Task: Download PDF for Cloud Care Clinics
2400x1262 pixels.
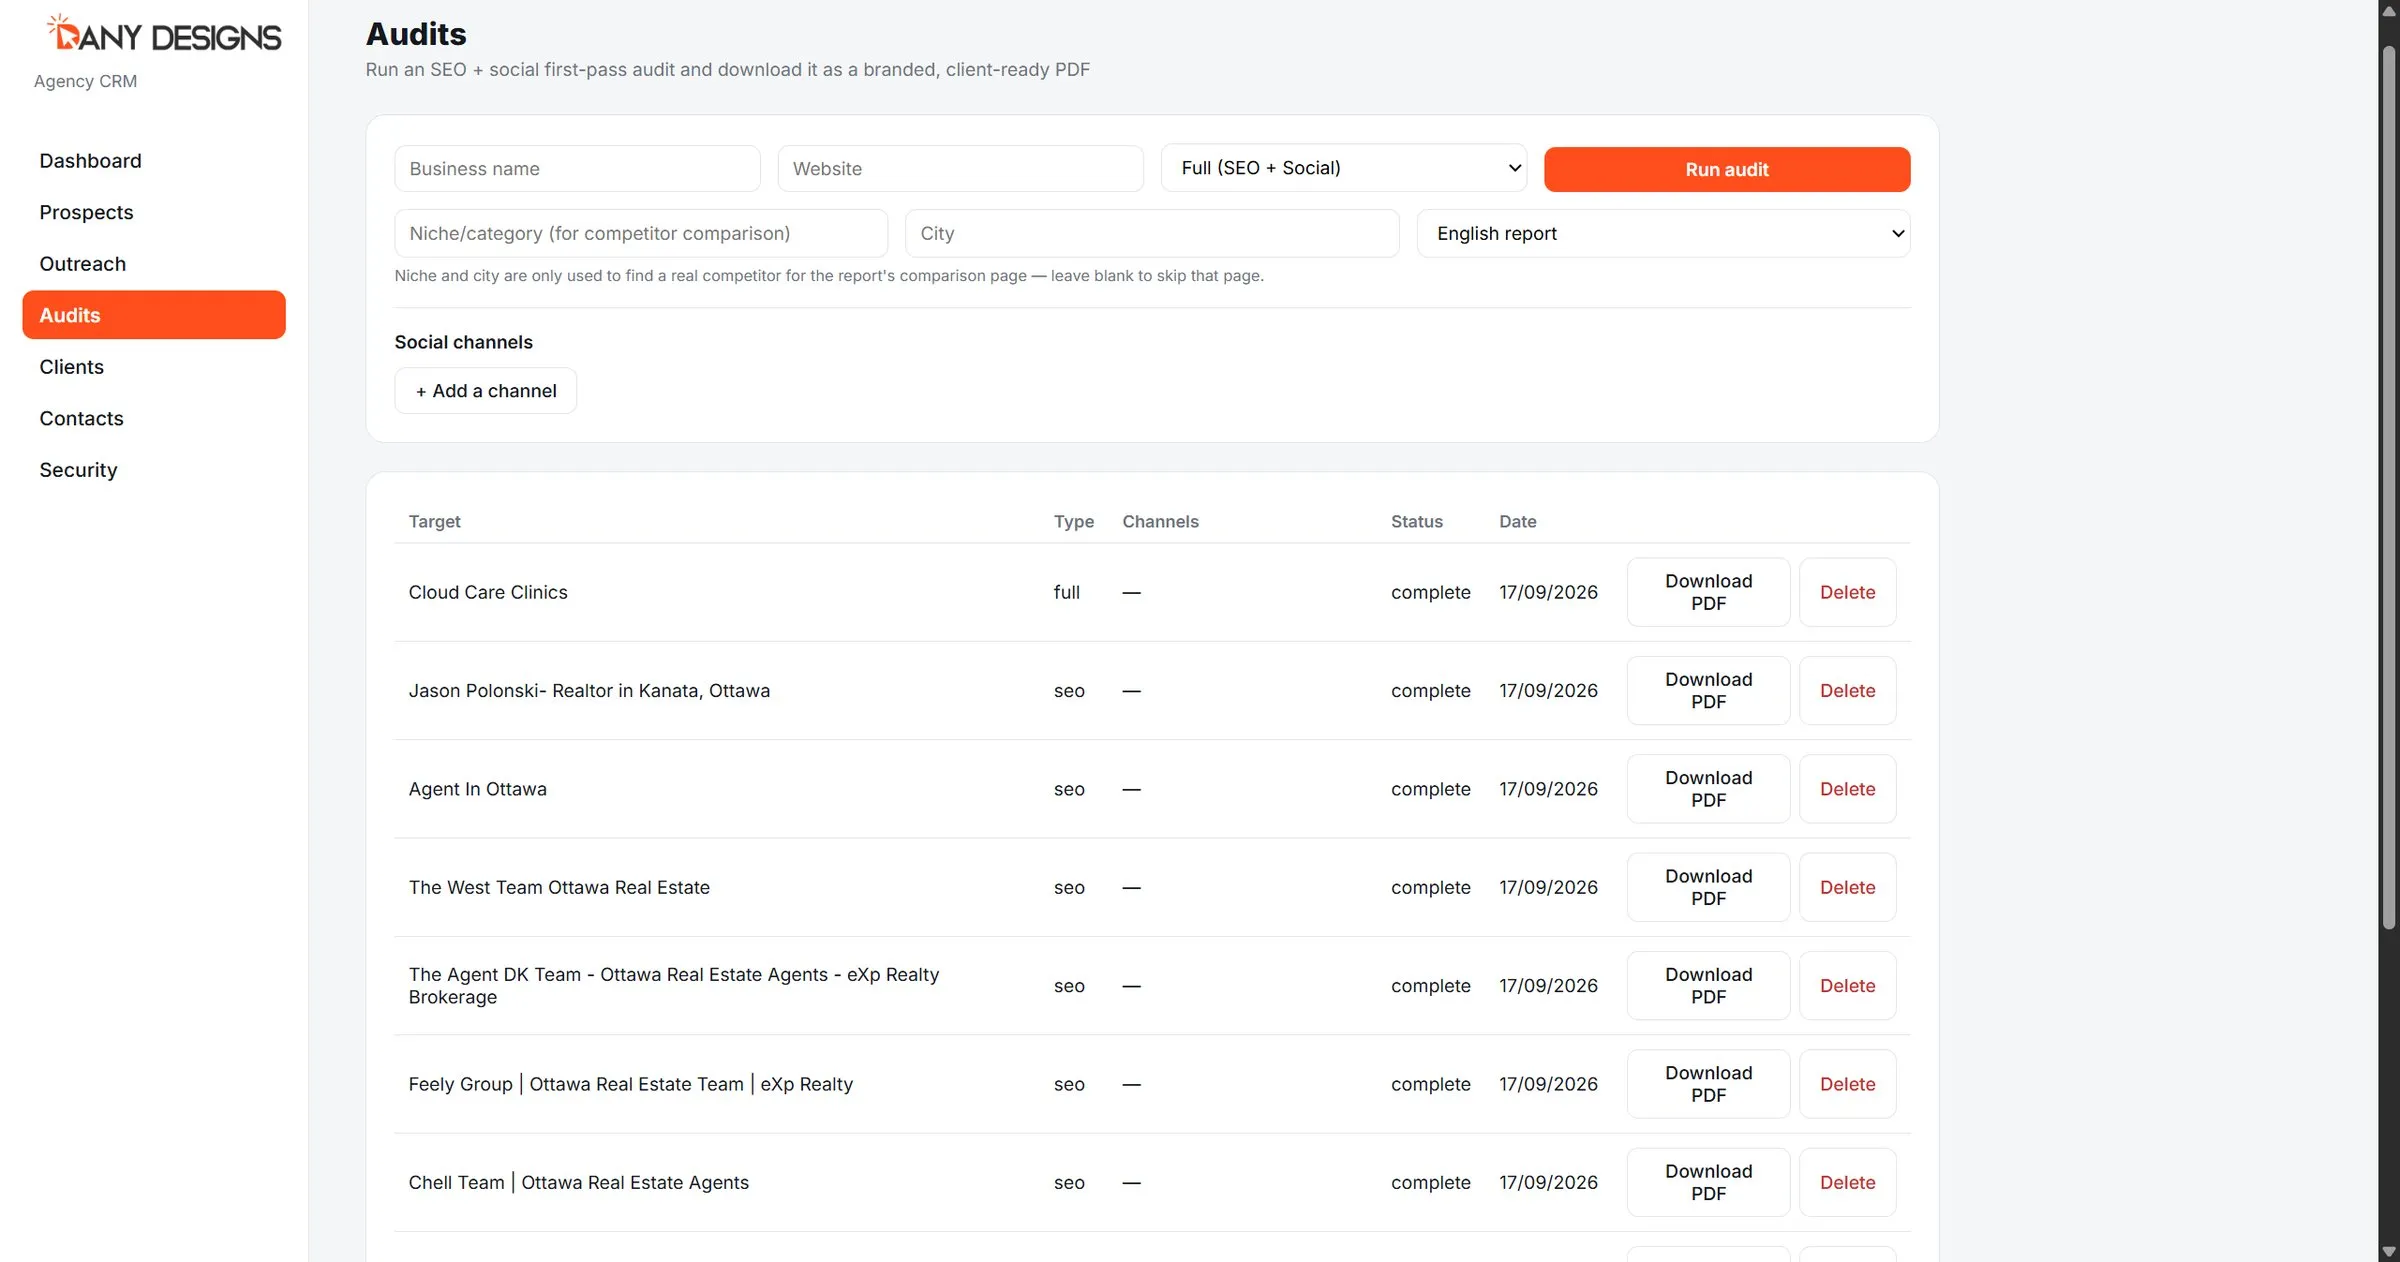Action: click(1709, 592)
